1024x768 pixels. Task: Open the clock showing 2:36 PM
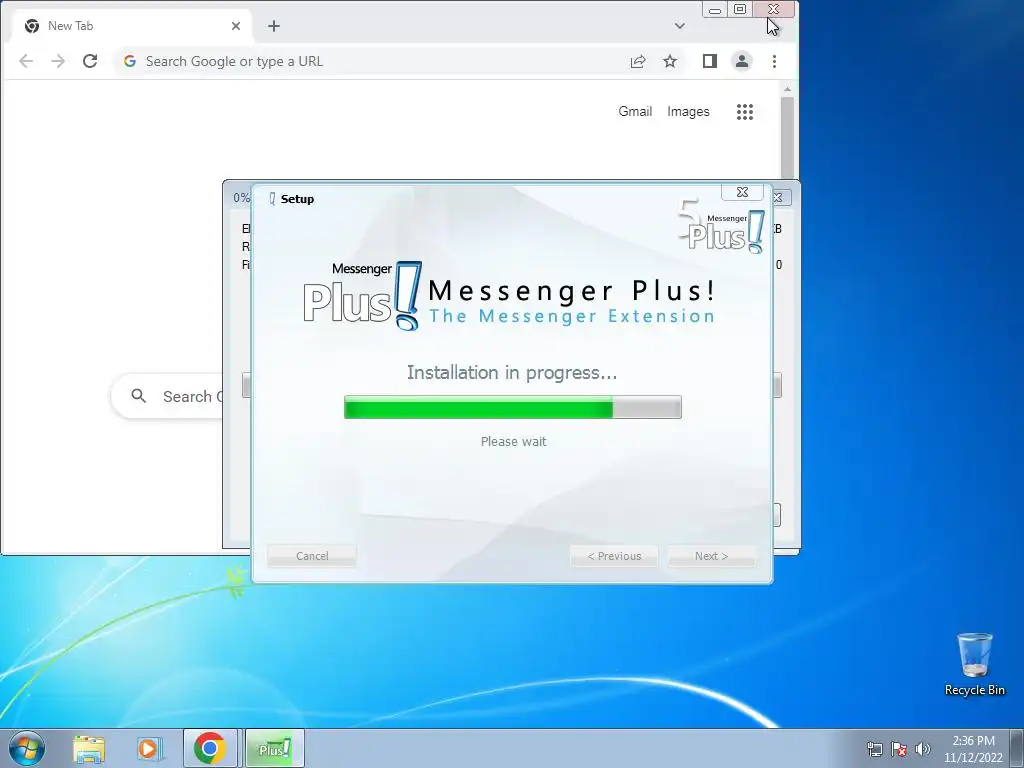click(973, 749)
